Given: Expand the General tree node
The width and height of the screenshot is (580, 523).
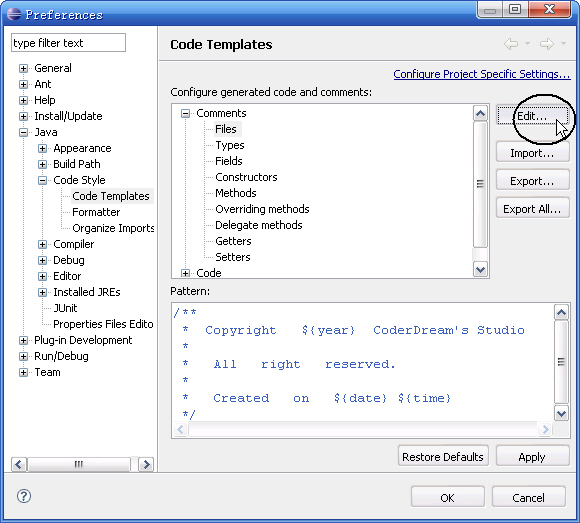Looking at the screenshot, I should (23, 68).
